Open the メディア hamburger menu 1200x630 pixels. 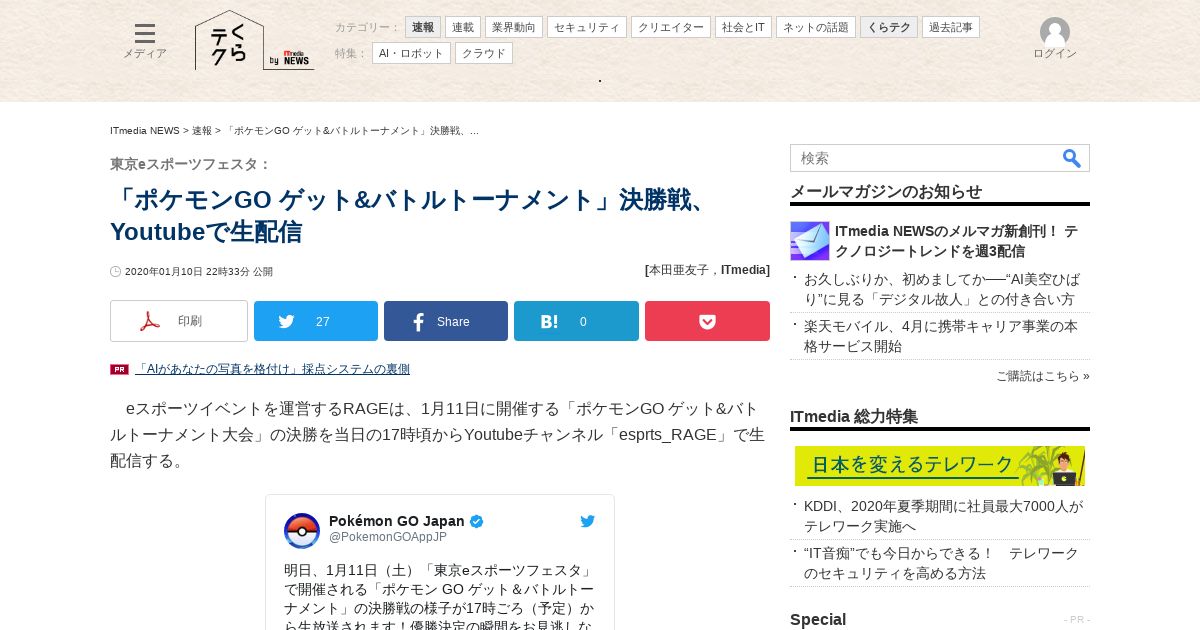pos(145,41)
